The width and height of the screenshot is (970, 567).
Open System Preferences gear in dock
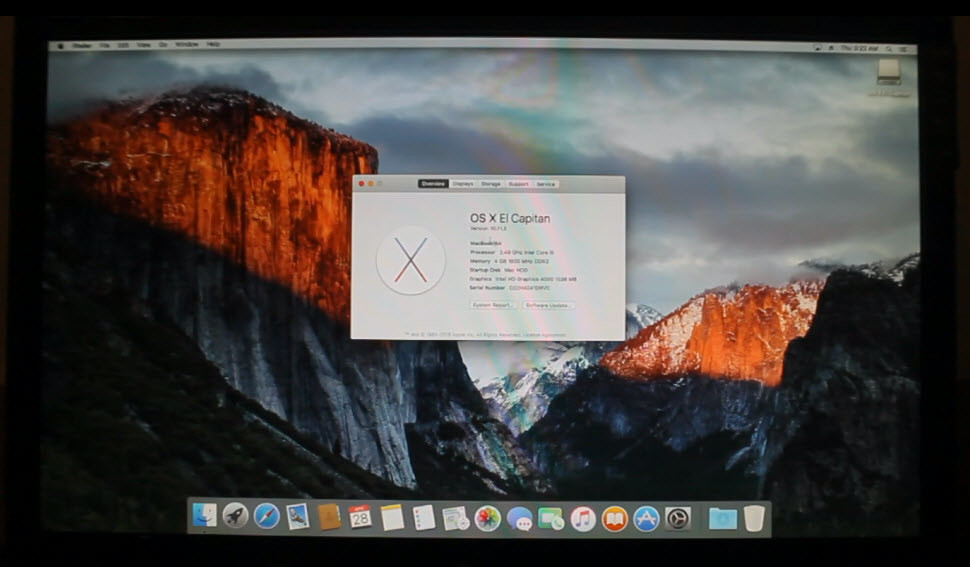(678, 518)
